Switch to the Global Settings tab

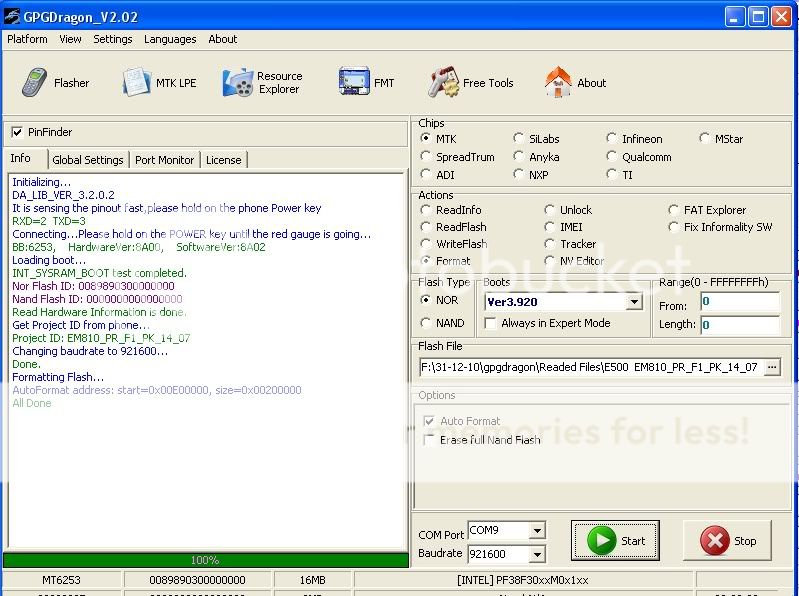tap(88, 160)
